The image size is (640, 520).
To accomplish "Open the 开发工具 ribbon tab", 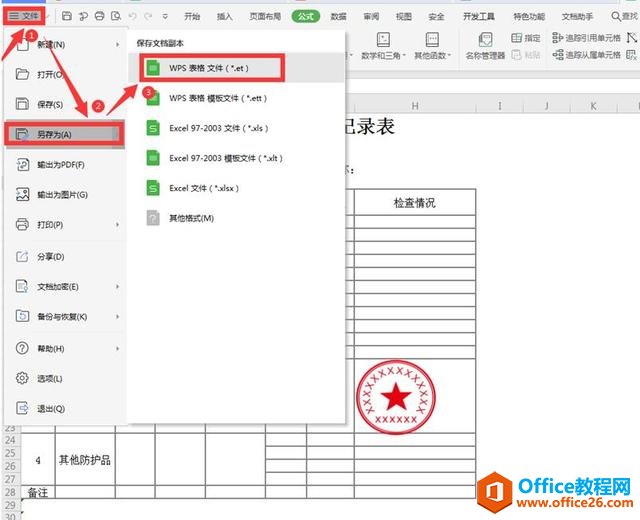I will pos(479,16).
